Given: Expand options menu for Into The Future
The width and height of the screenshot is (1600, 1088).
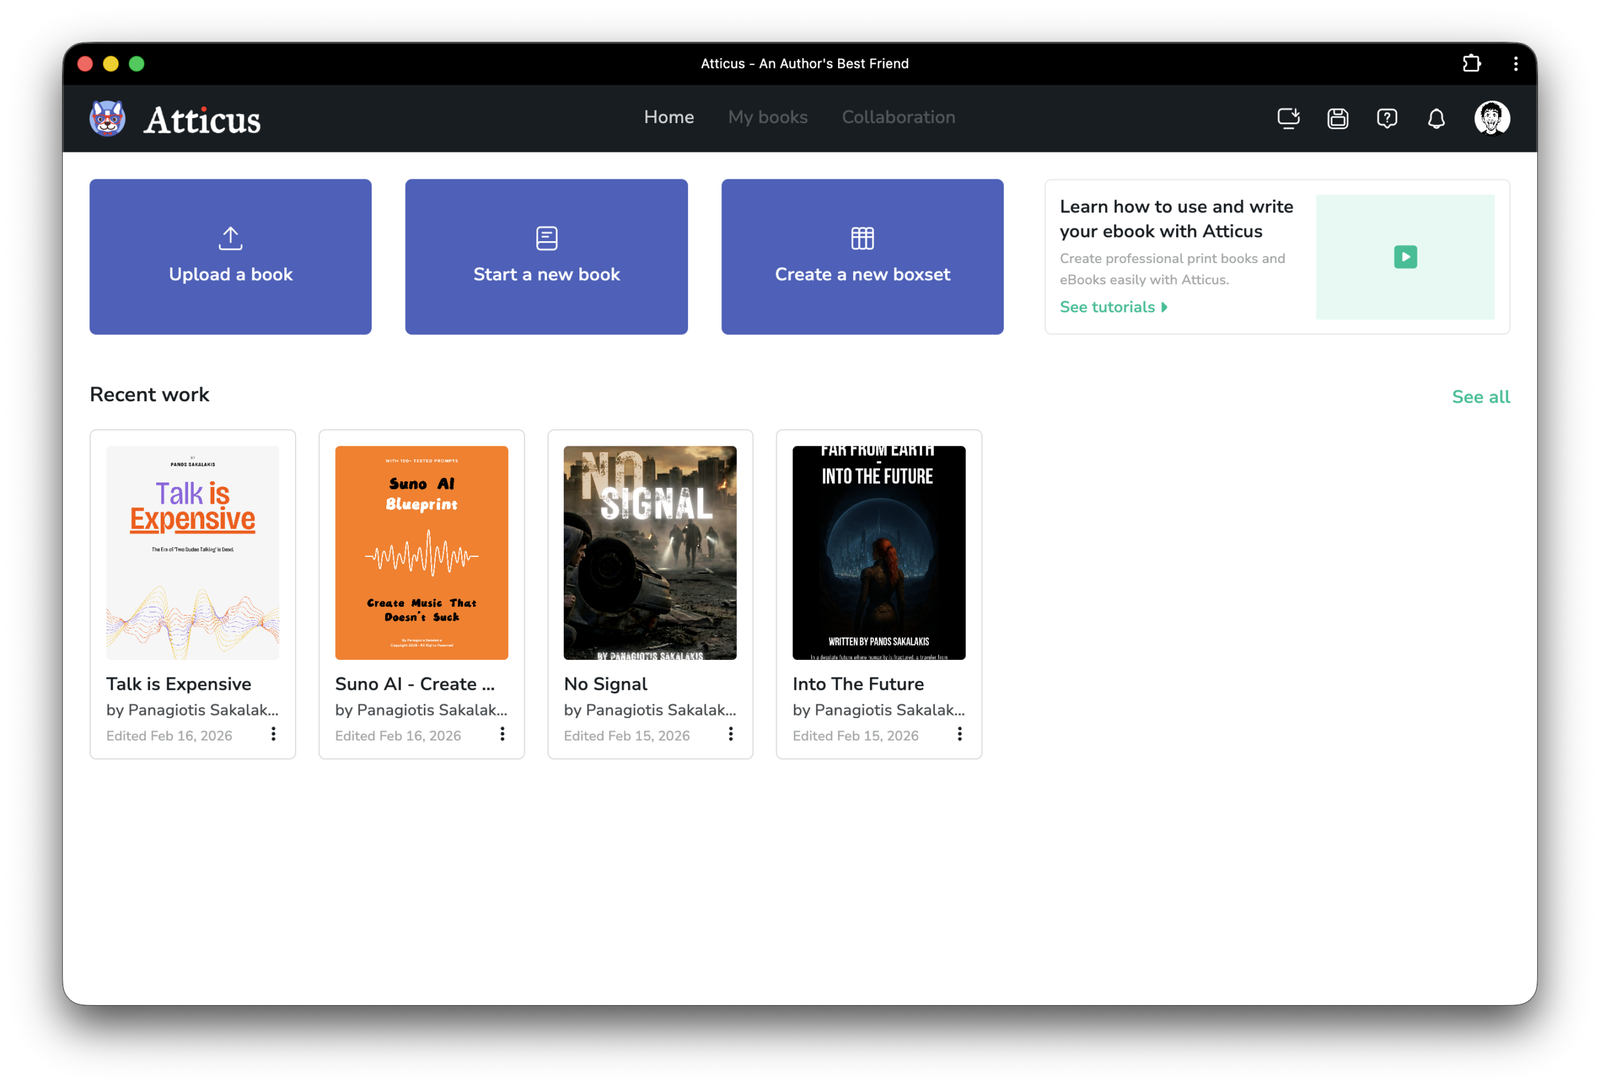Looking at the screenshot, I should coord(959,734).
